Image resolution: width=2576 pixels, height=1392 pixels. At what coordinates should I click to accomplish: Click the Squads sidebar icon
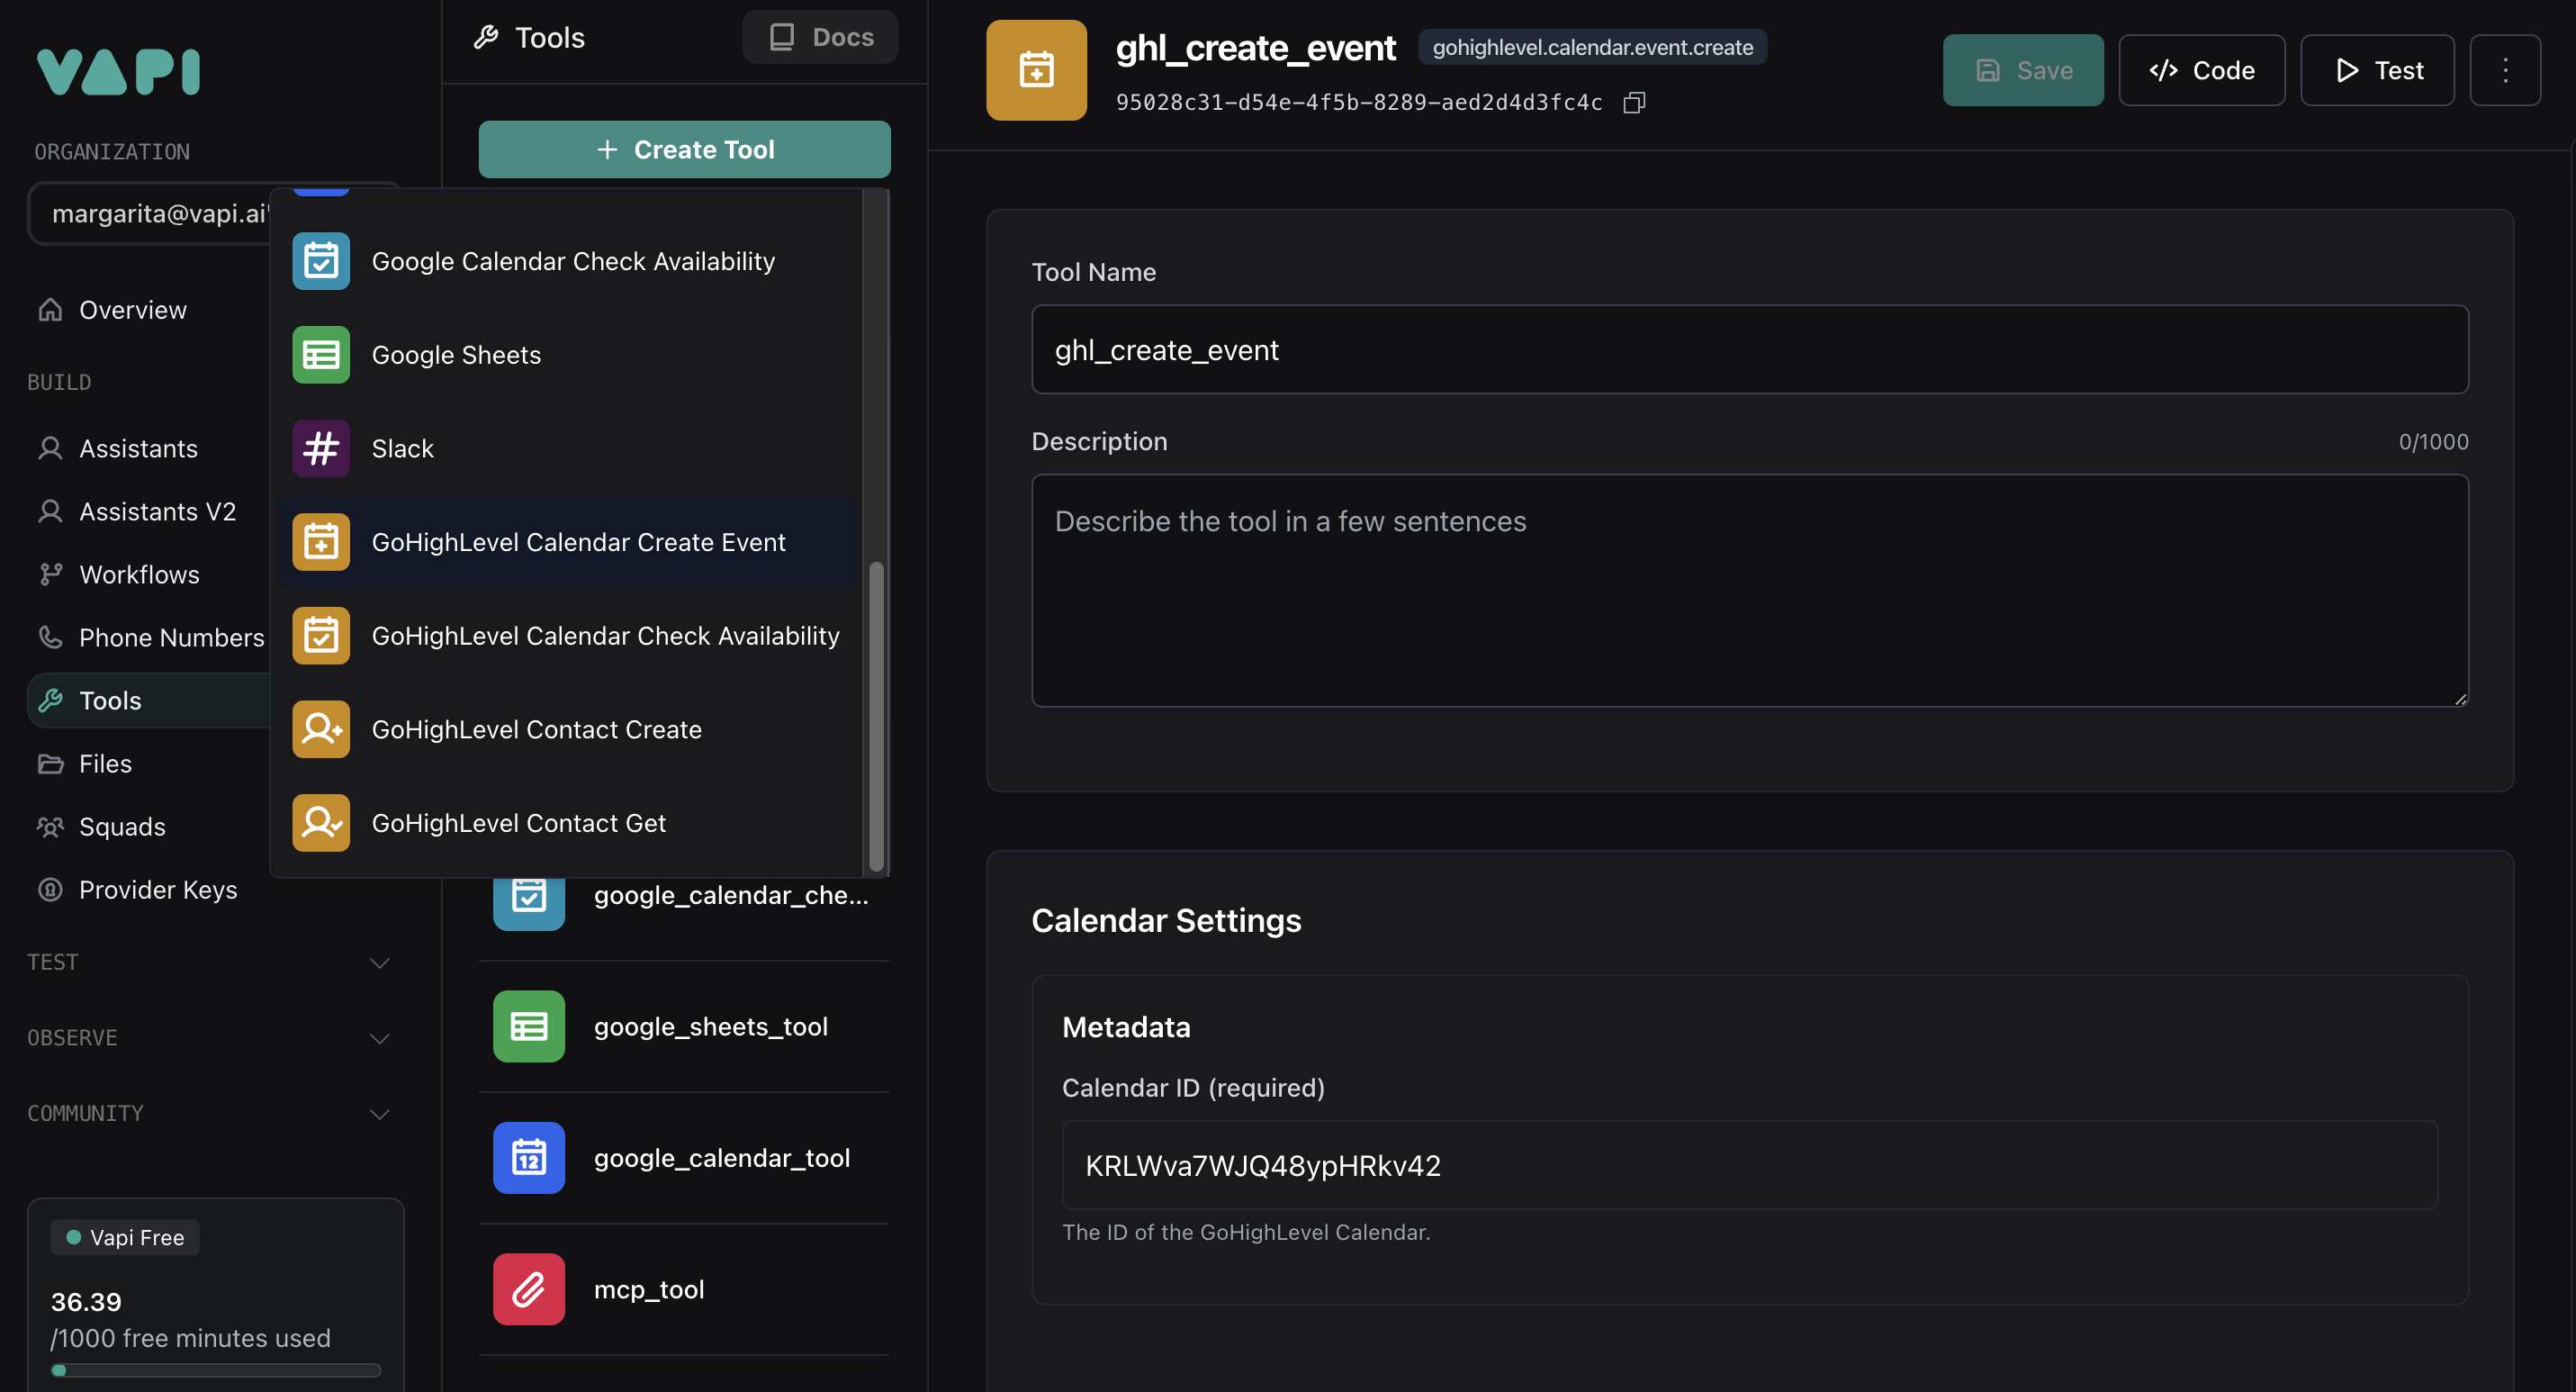(50, 826)
